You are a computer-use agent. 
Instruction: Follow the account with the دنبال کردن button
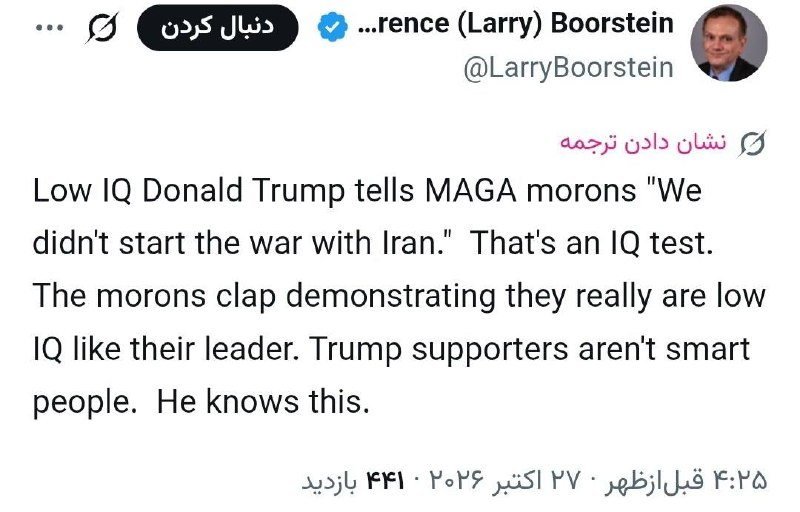tap(217, 28)
